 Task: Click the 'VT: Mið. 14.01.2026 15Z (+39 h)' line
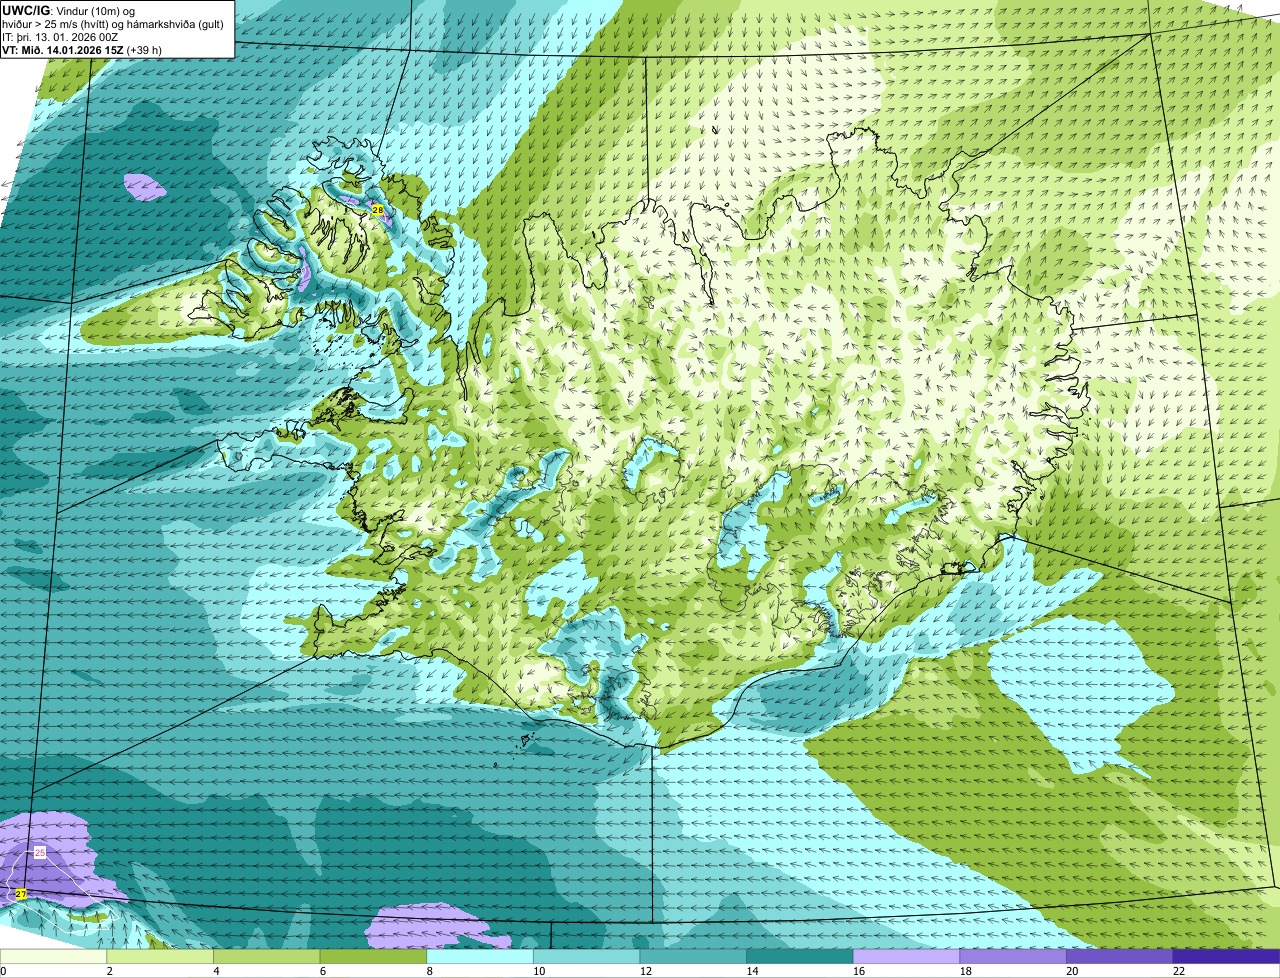pyautogui.click(x=82, y=49)
